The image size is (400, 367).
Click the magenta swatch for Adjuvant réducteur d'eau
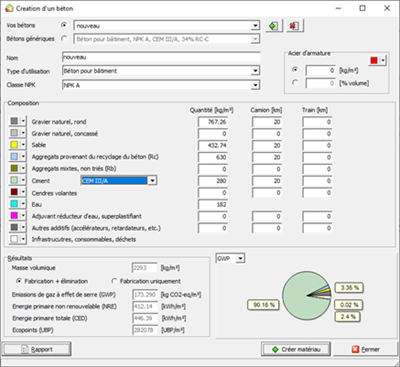(x=14, y=216)
